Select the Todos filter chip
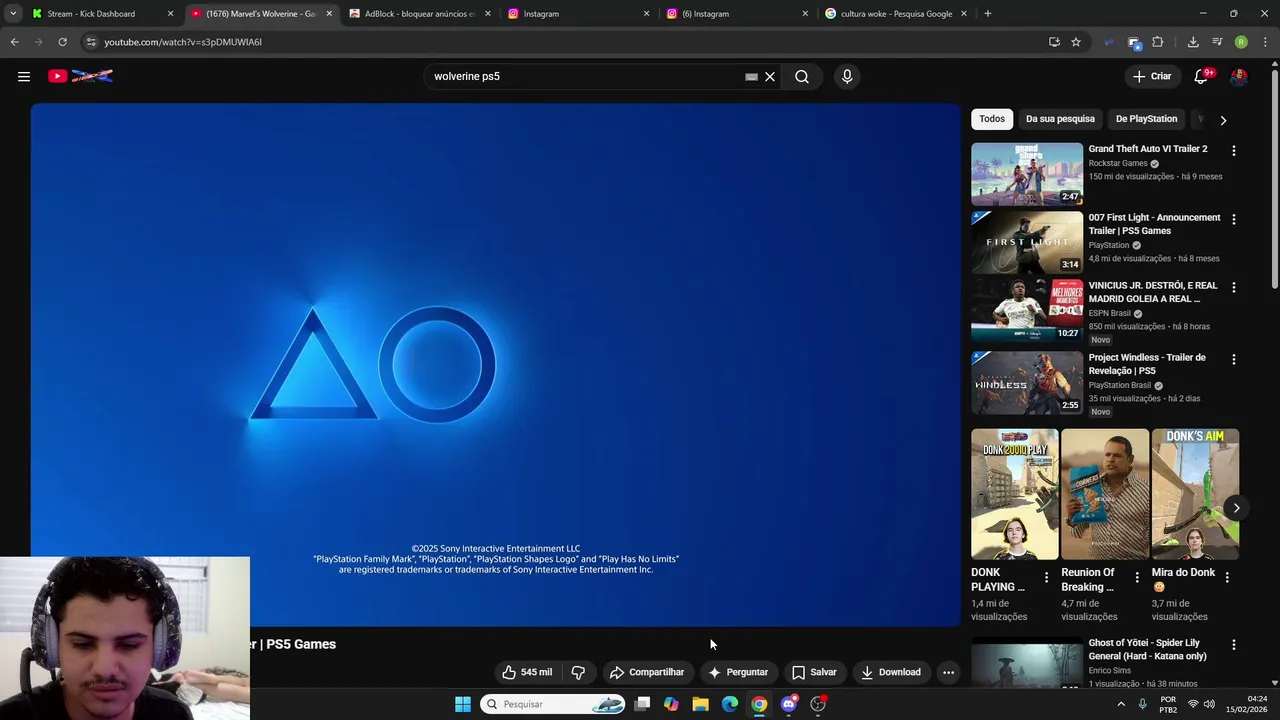 (992, 119)
